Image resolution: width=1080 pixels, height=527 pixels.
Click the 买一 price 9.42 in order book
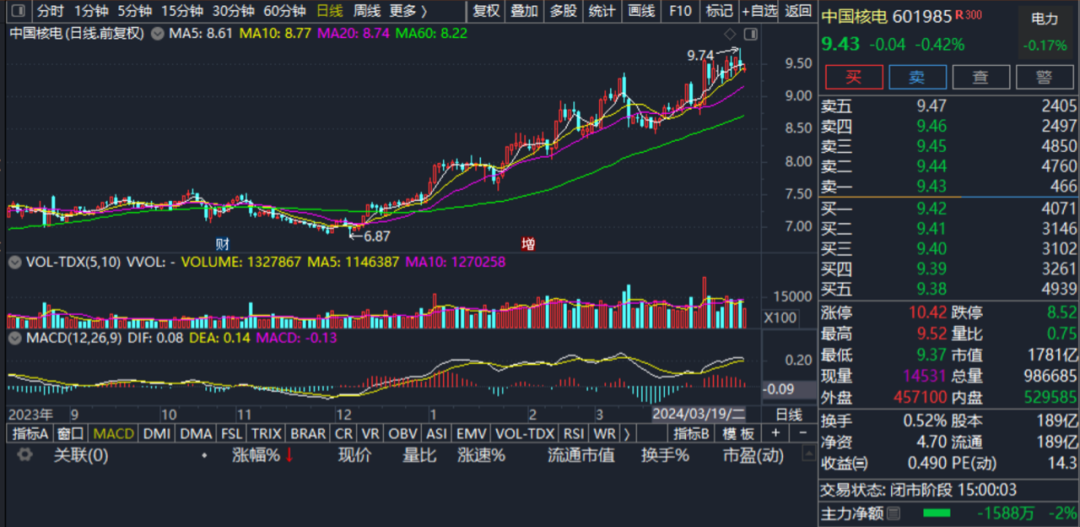click(932, 209)
